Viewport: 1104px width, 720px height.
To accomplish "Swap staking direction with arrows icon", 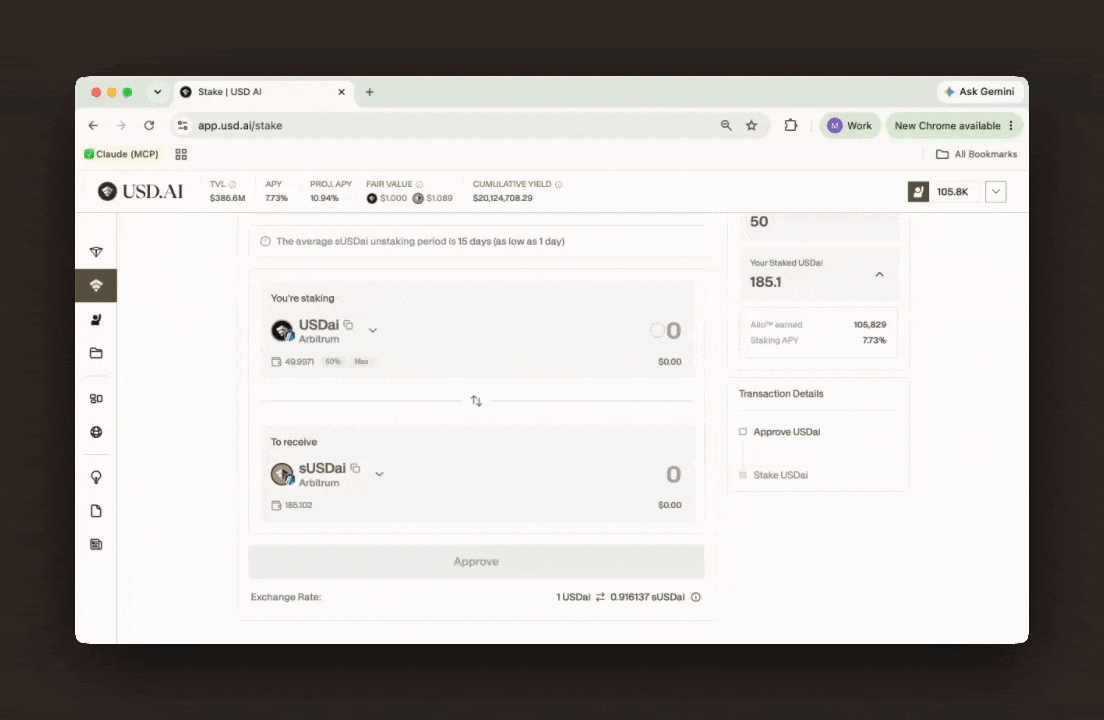I will [x=477, y=400].
